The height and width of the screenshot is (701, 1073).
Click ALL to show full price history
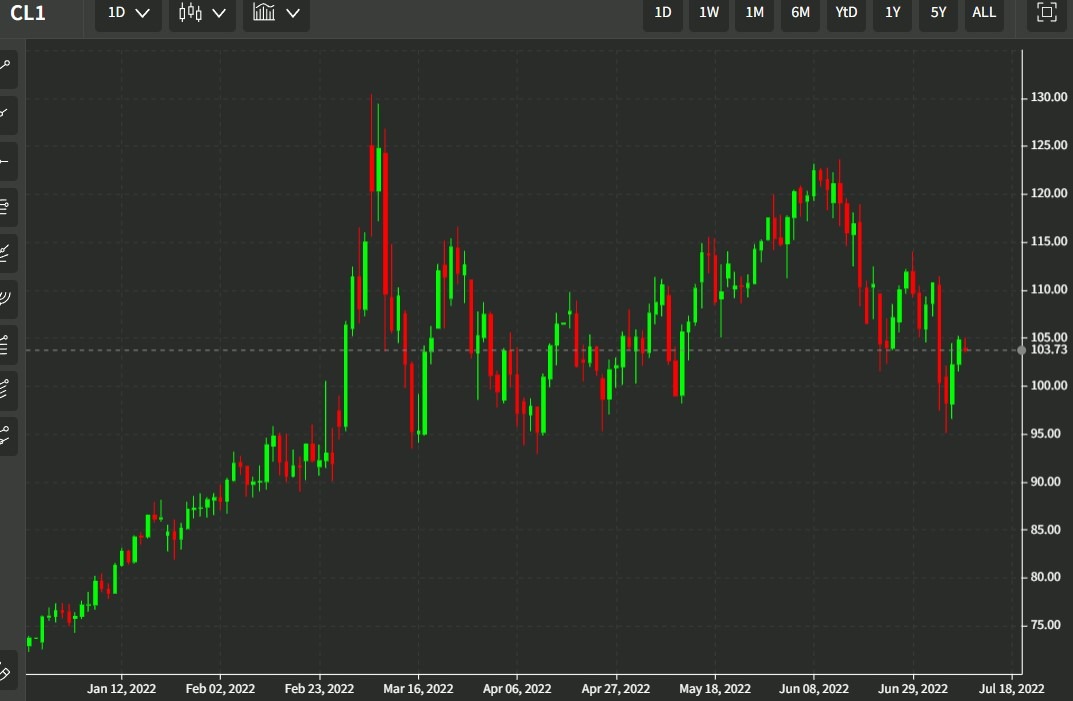[983, 14]
